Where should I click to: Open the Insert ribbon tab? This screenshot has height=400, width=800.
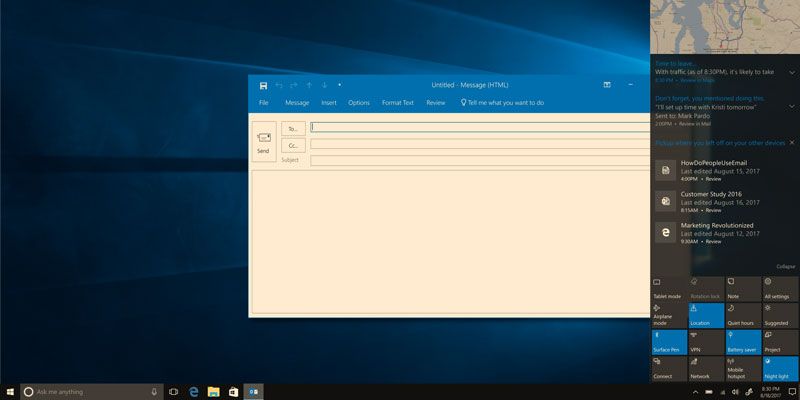tap(329, 103)
